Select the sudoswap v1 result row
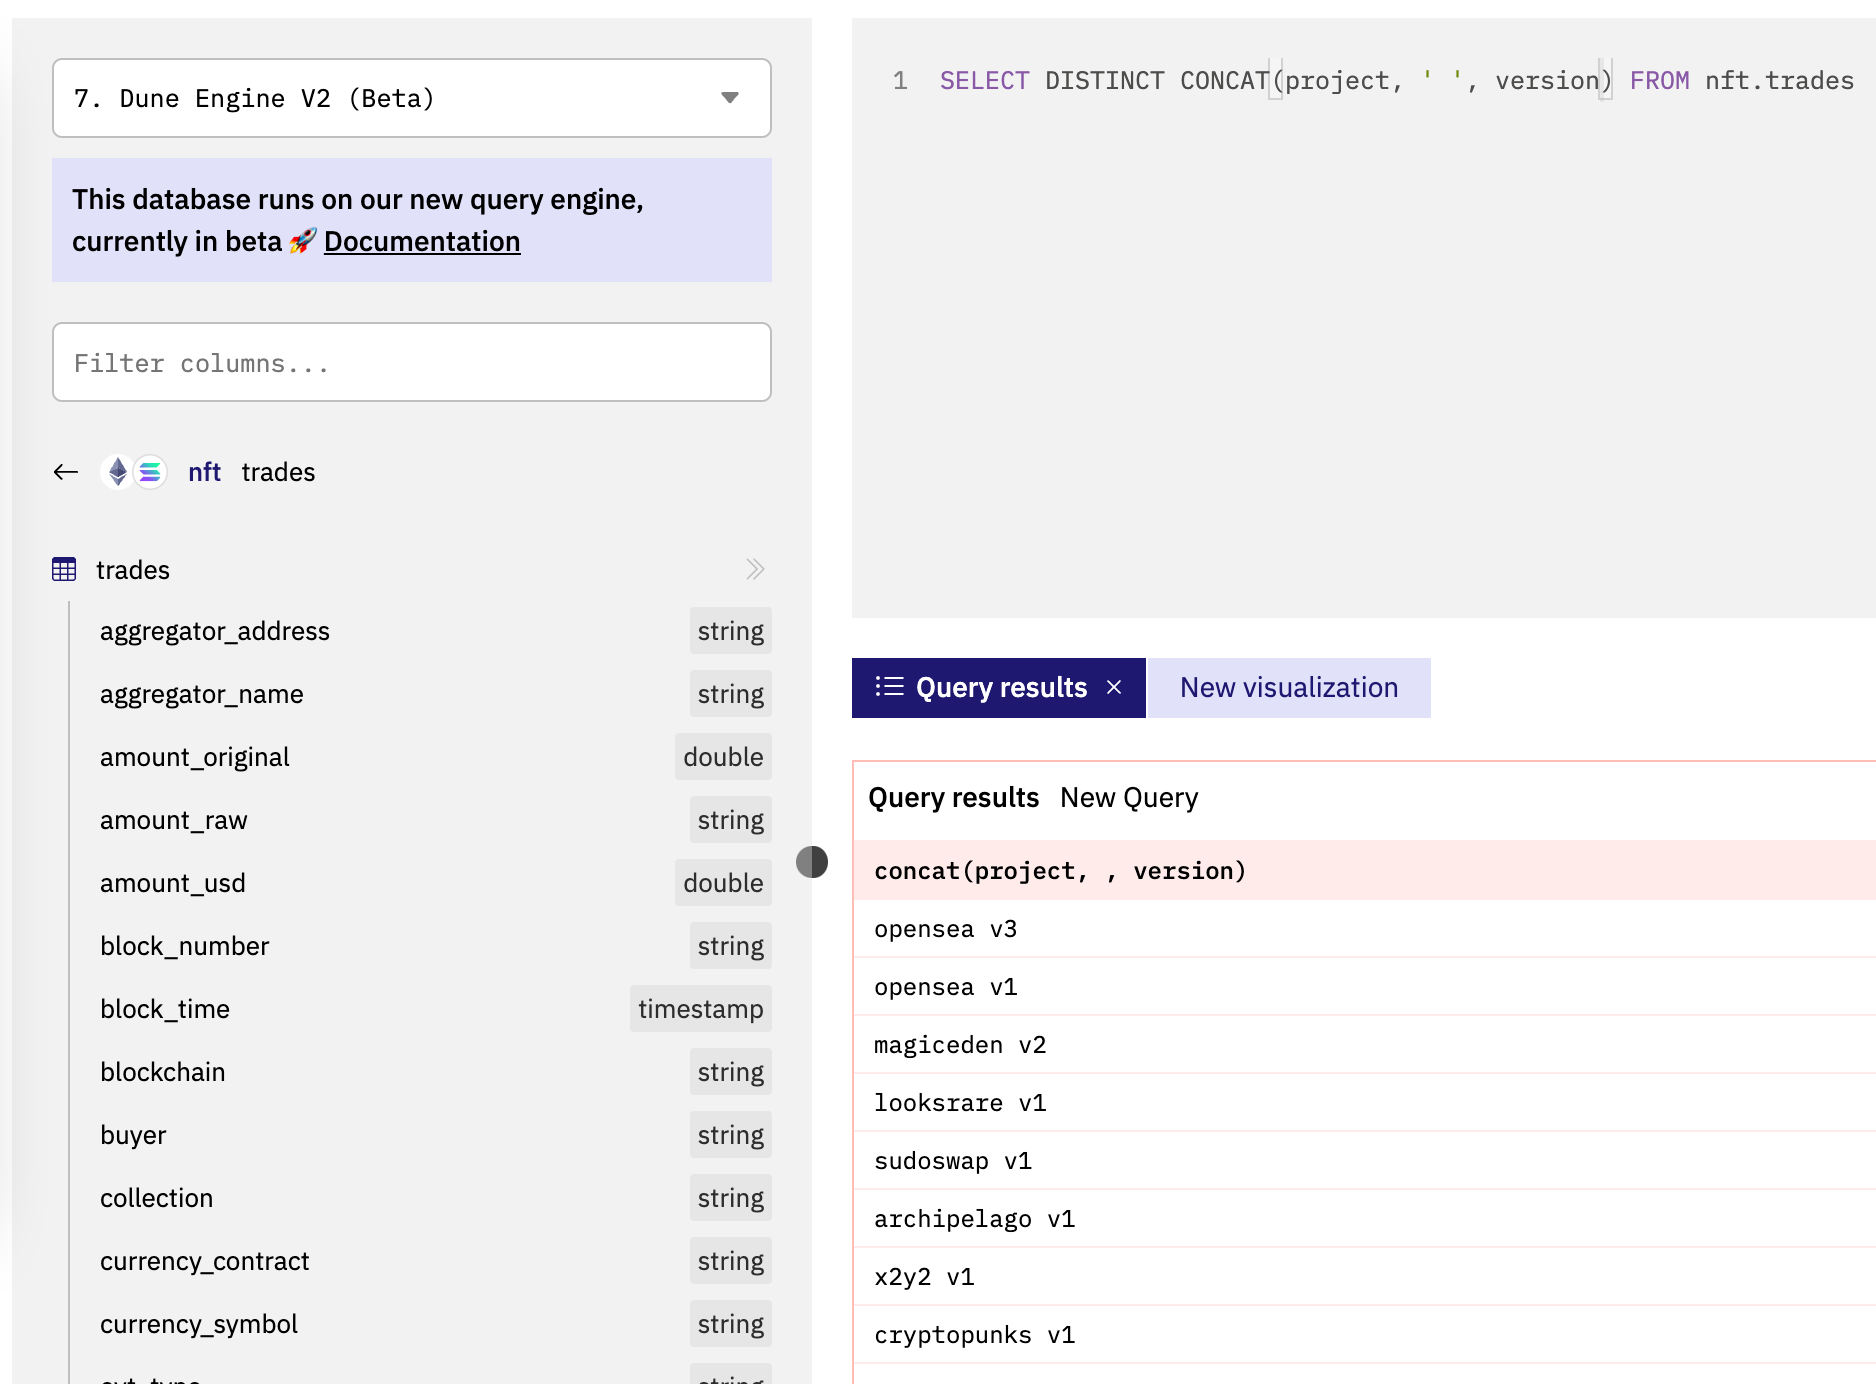Viewport: 1876px width, 1384px height. 1364,1161
